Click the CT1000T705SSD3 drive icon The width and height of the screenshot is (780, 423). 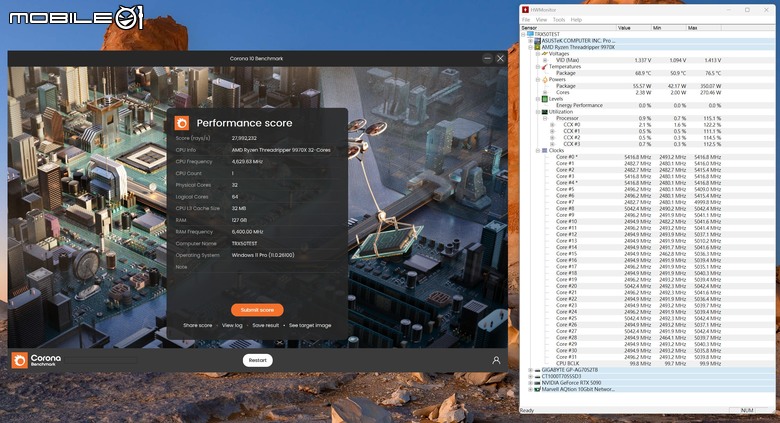(537, 376)
